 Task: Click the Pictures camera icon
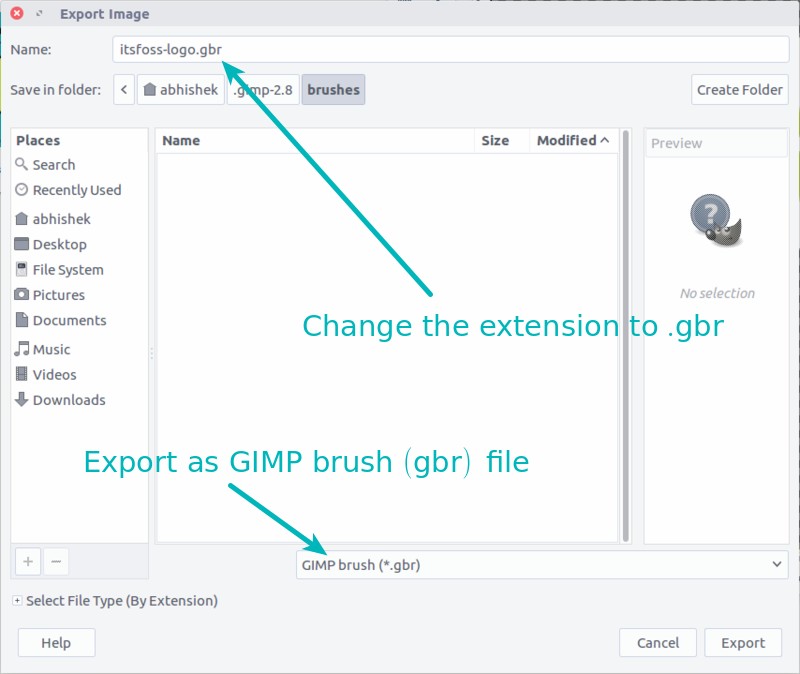pyautogui.click(x=21, y=294)
